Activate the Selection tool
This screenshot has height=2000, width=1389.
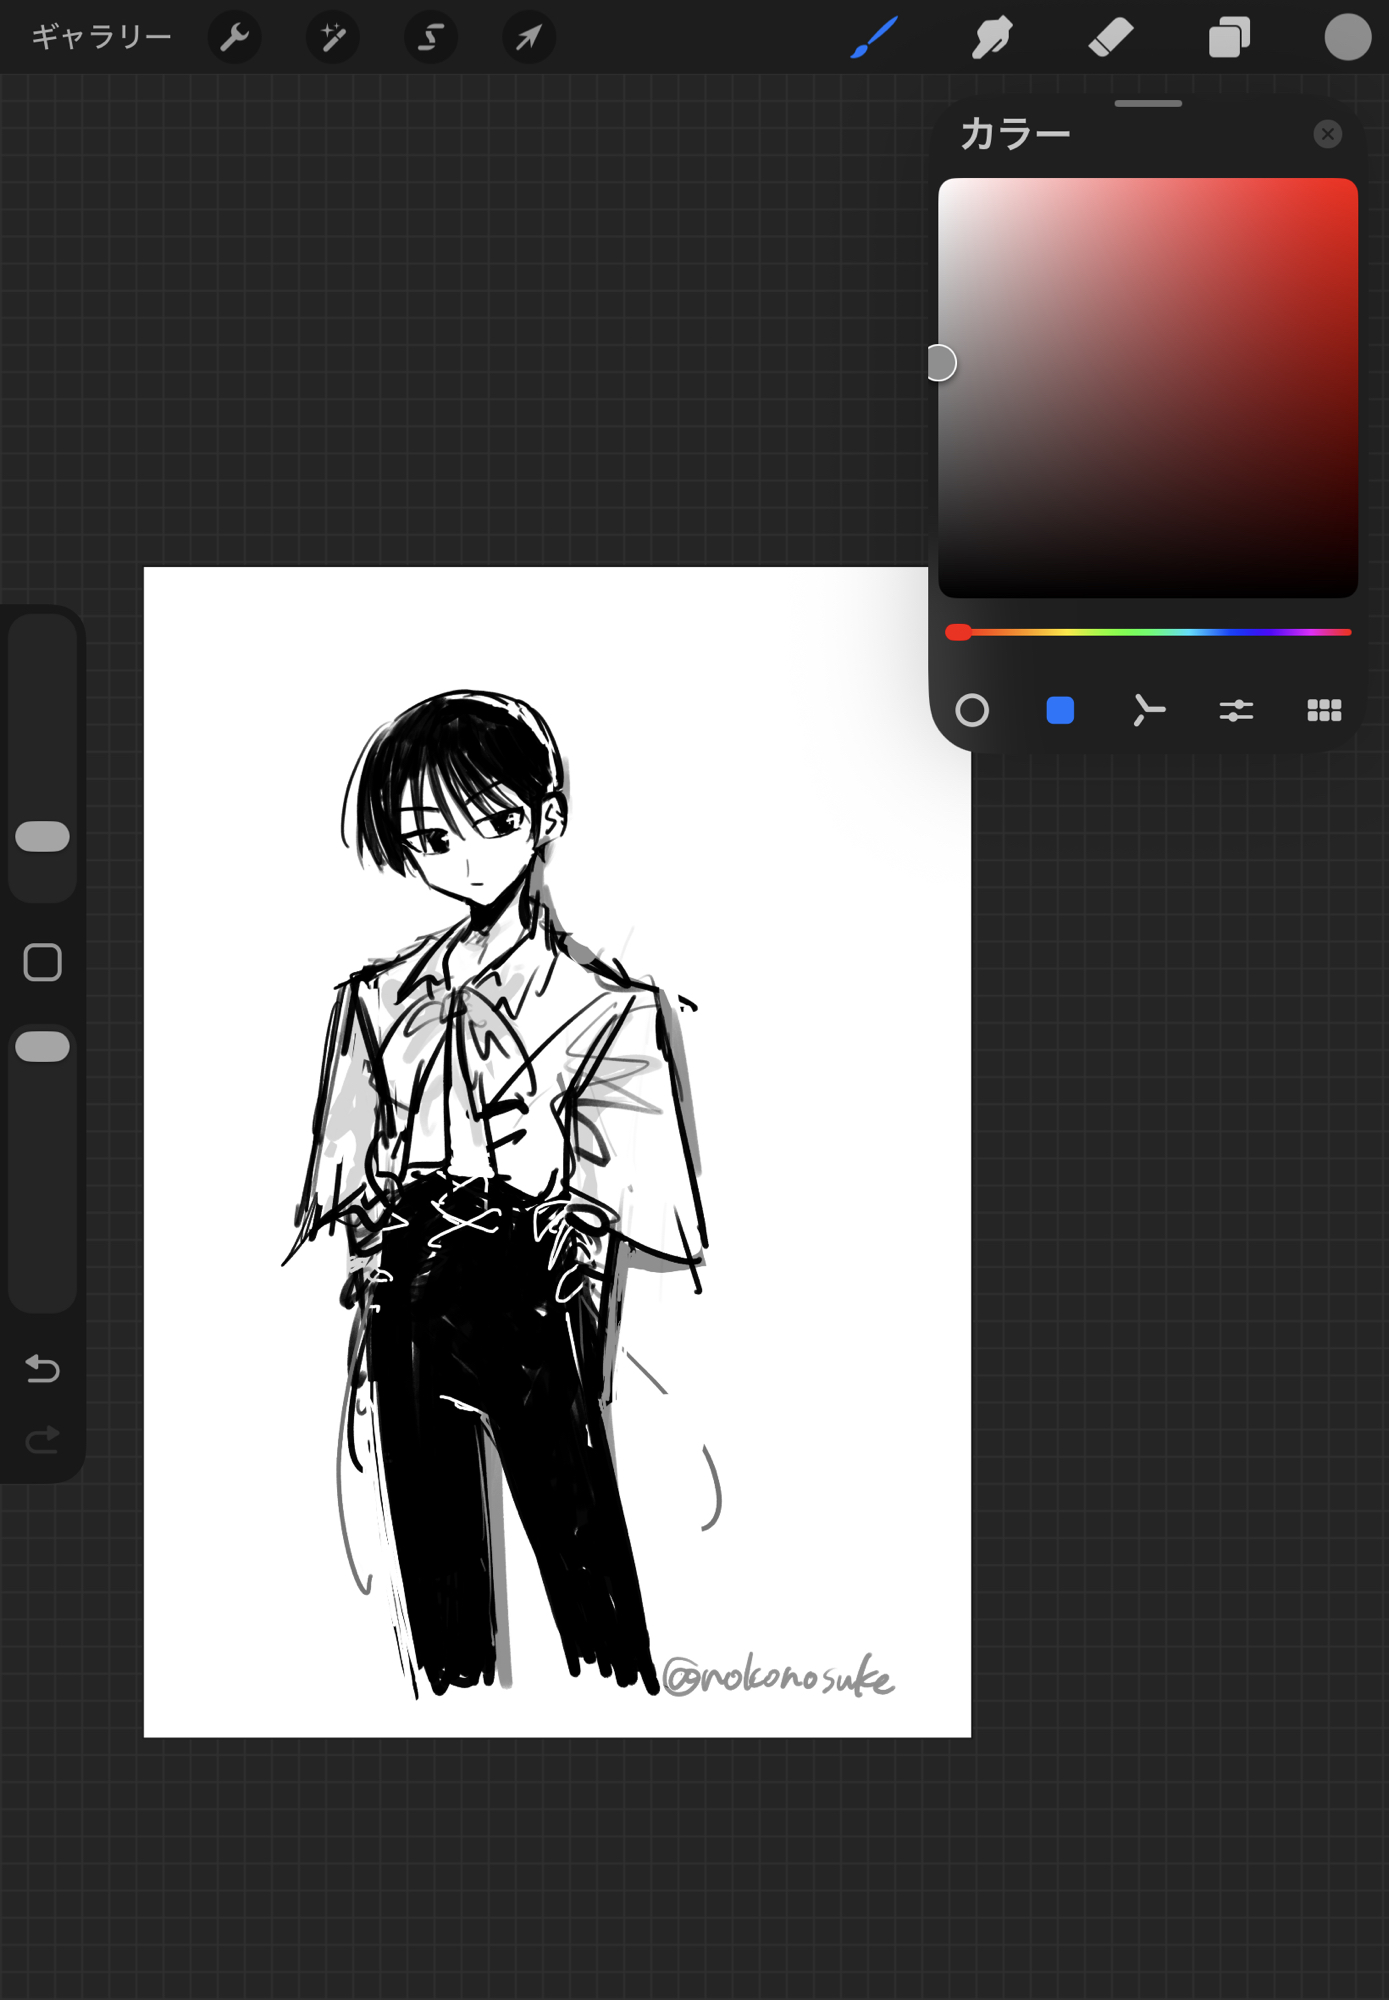[430, 38]
